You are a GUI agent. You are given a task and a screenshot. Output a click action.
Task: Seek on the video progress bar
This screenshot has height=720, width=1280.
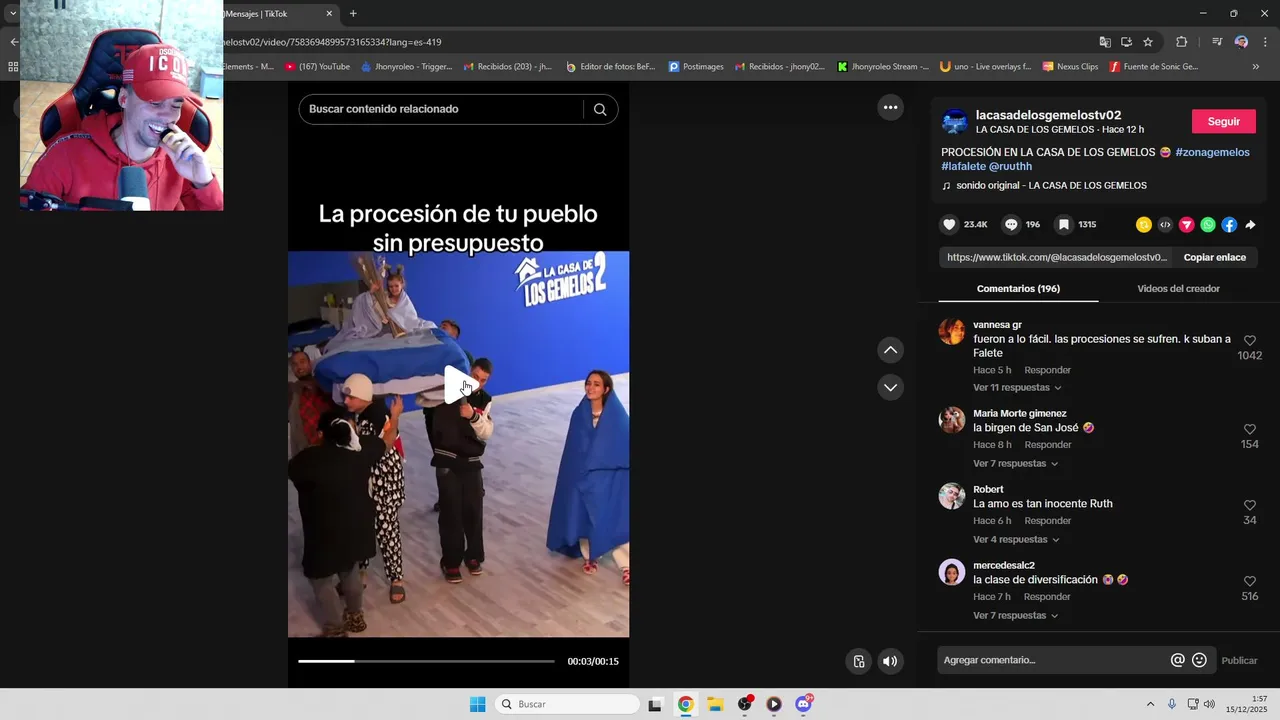(426, 661)
